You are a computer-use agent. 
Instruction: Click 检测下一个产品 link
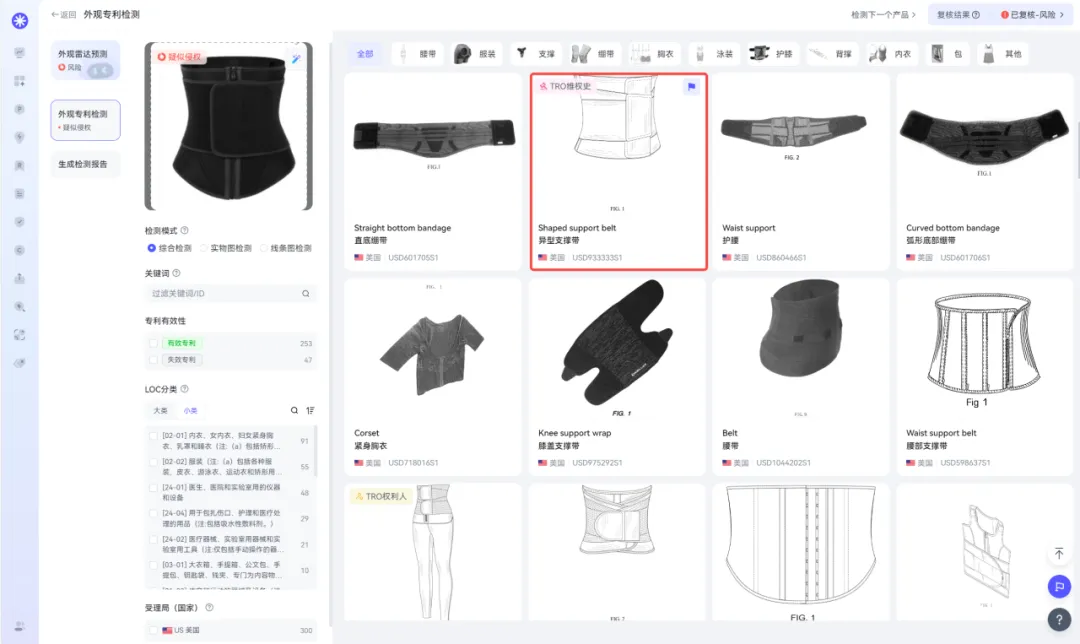(x=883, y=14)
